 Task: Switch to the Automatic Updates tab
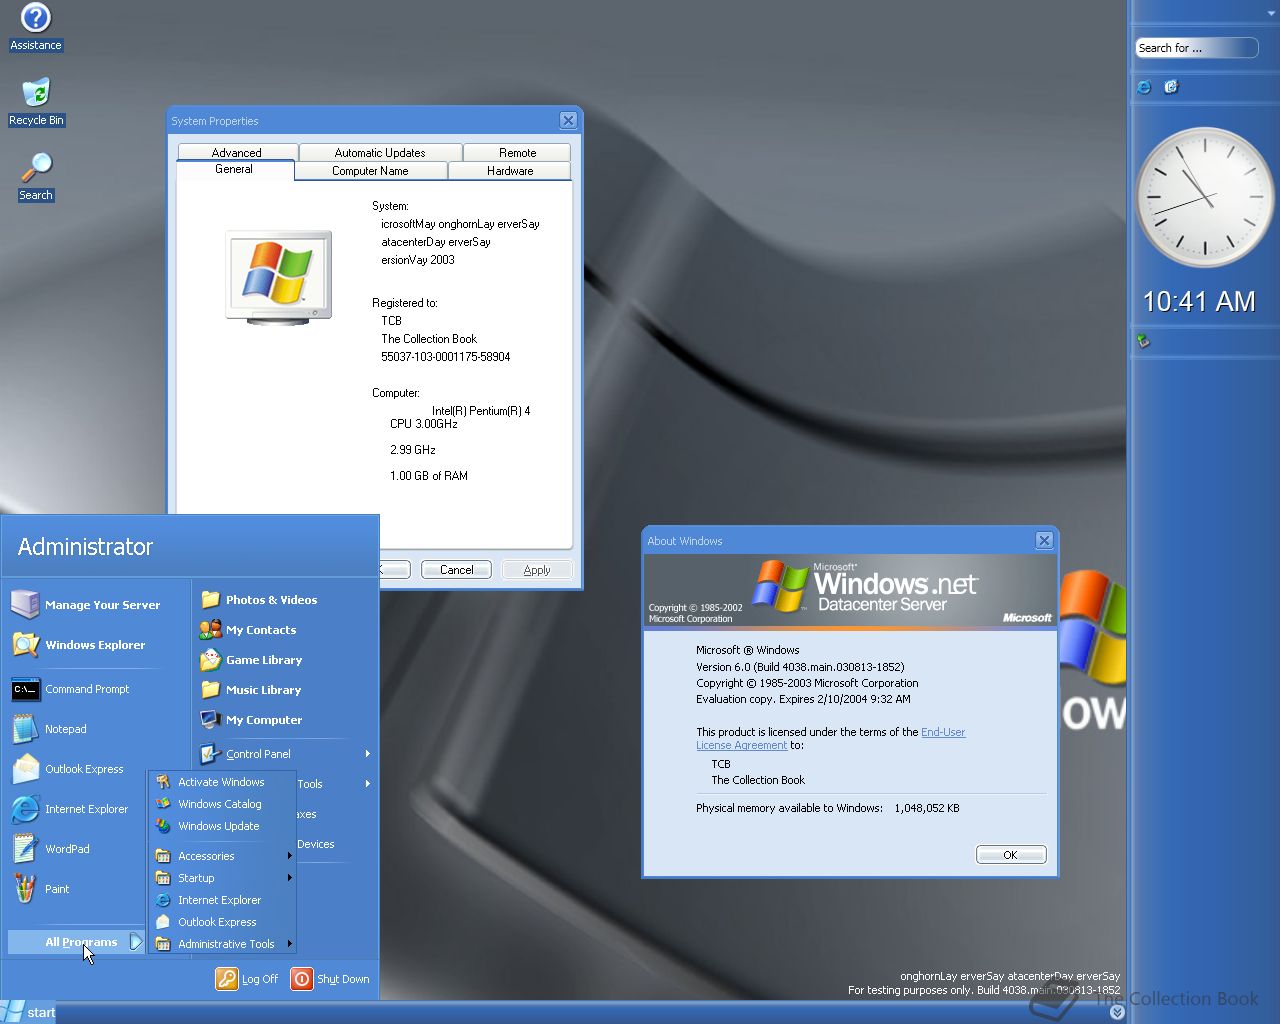(380, 152)
